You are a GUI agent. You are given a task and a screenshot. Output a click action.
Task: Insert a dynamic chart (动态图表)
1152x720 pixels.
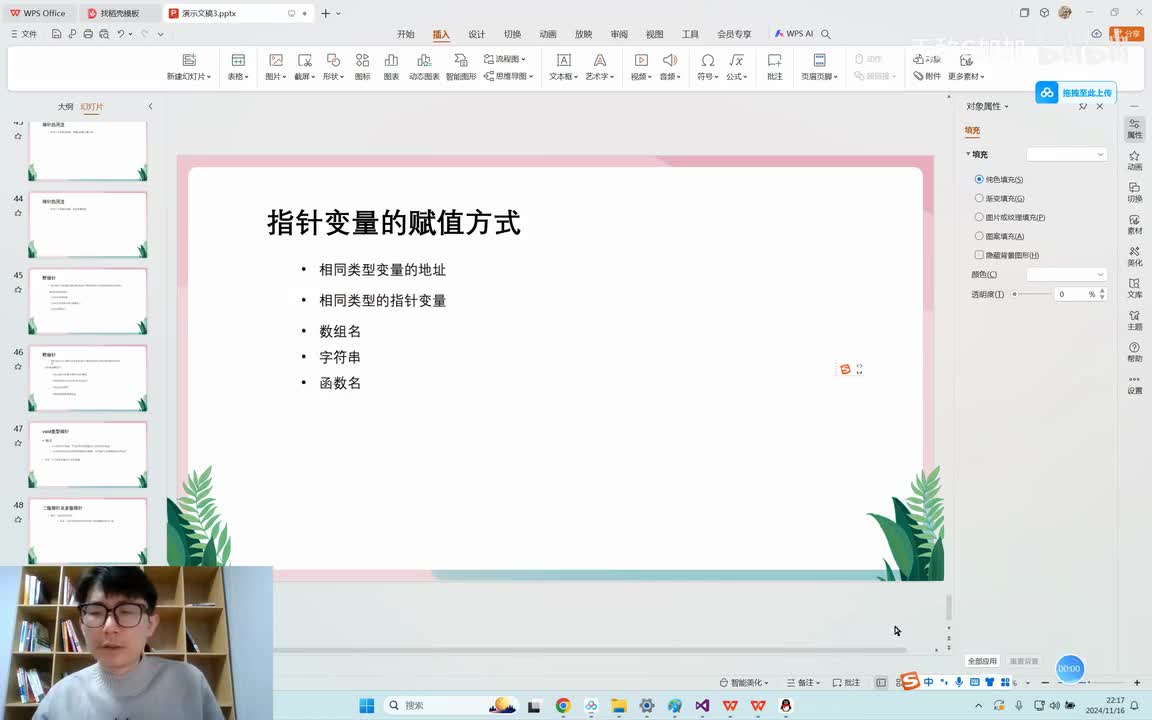click(x=424, y=66)
